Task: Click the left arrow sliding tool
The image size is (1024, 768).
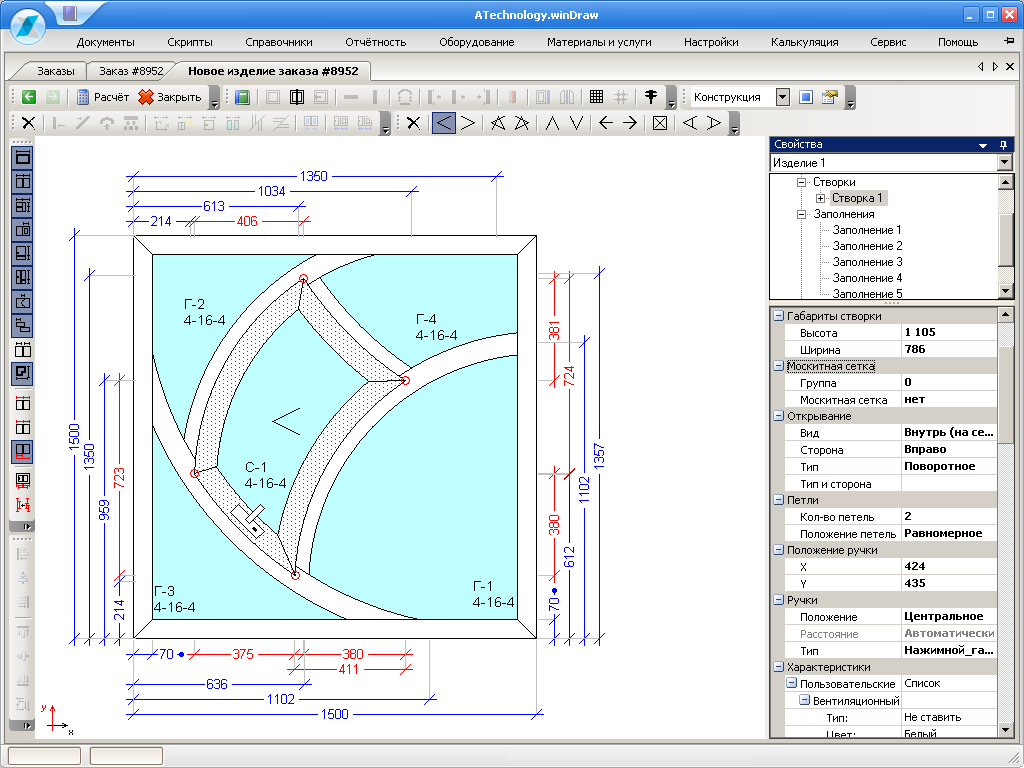Action: tap(606, 123)
